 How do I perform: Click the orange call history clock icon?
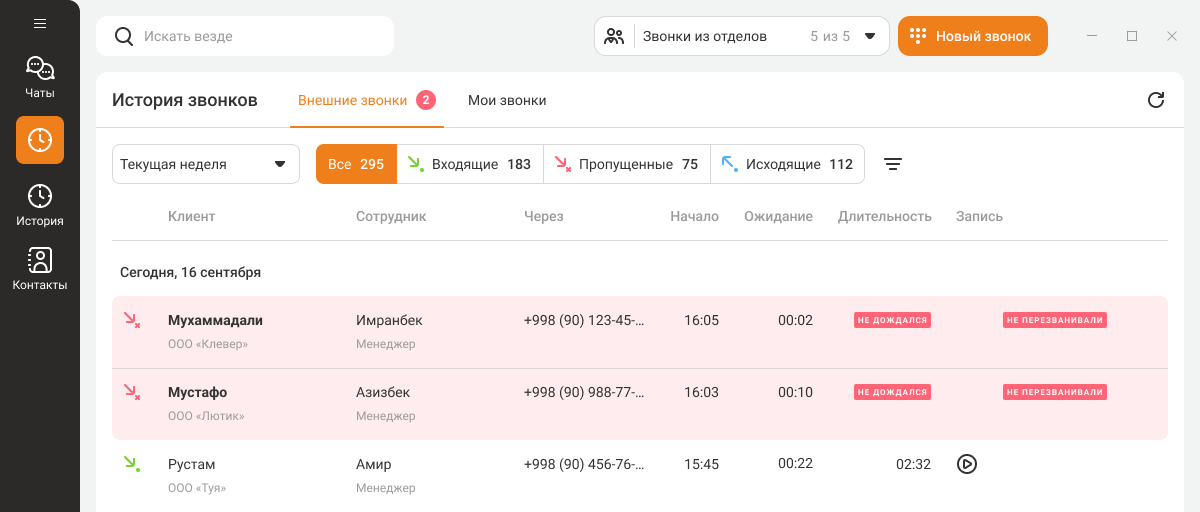(x=40, y=140)
